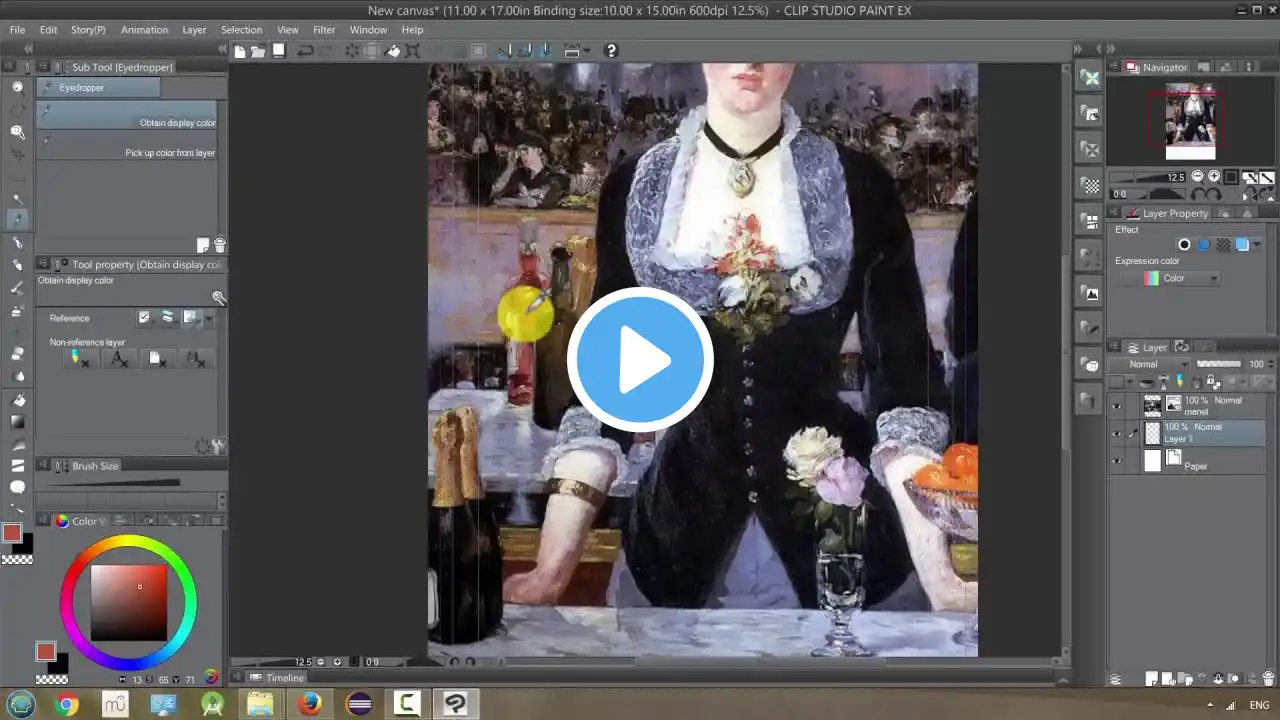The image size is (1280, 720).
Task: Choose the Obtain display color sub tool
Action: coord(127,115)
